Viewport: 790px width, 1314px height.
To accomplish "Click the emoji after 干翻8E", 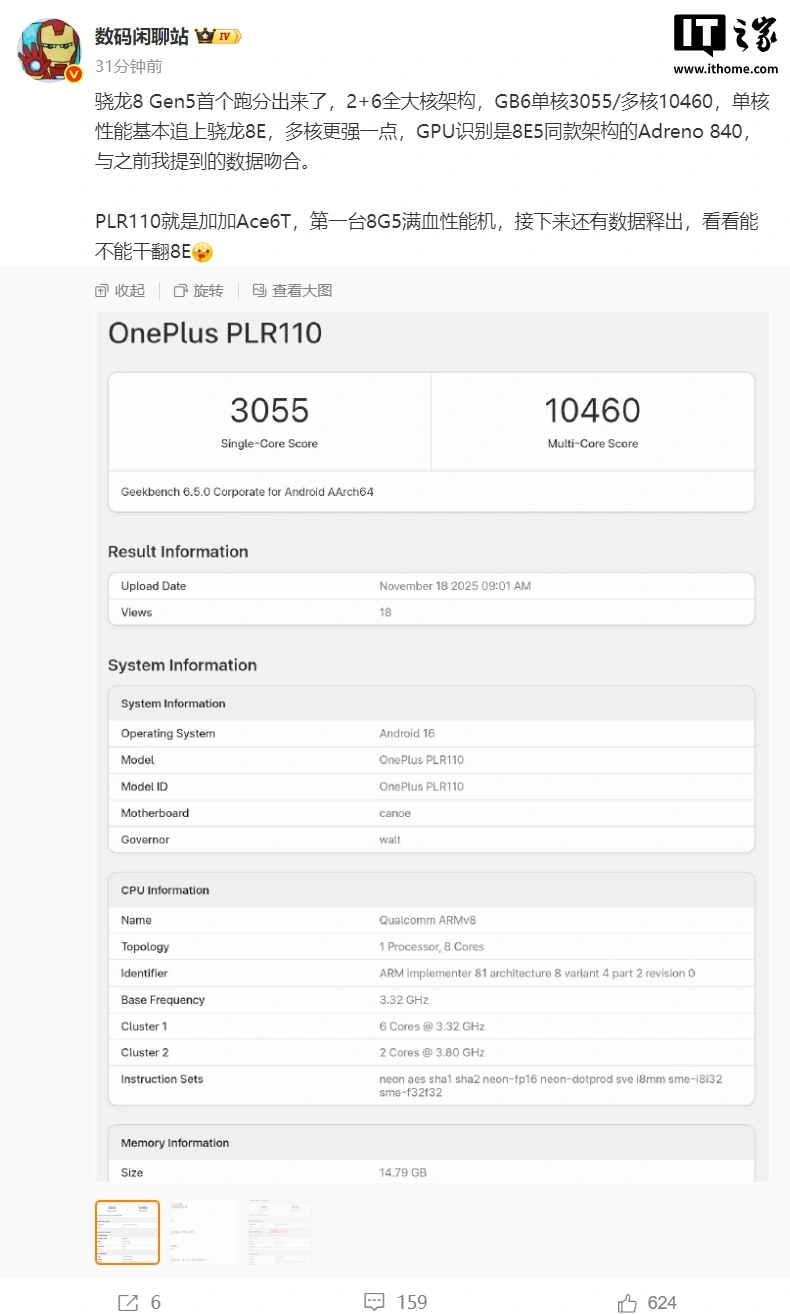I will pyautogui.click(x=203, y=253).
